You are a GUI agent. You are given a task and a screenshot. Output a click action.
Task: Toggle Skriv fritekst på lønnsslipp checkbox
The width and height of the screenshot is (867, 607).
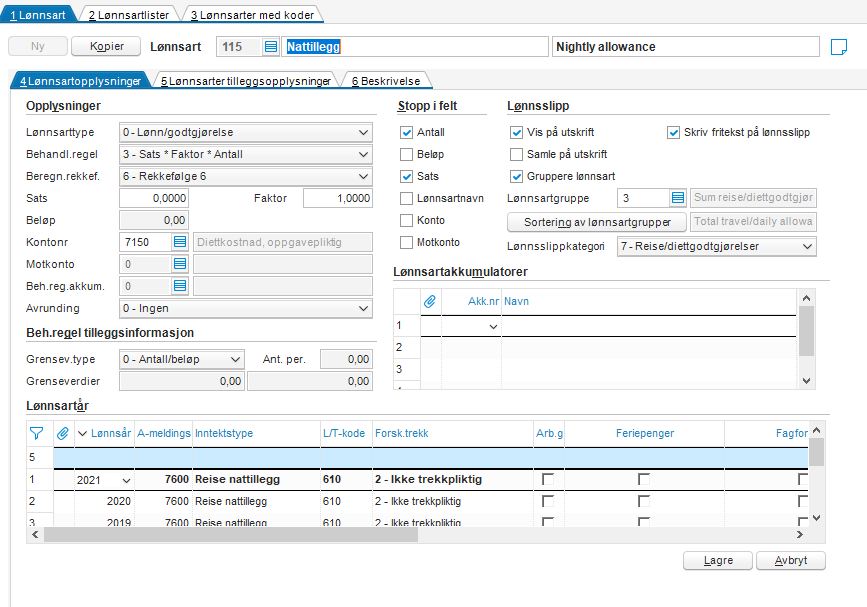[674, 132]
